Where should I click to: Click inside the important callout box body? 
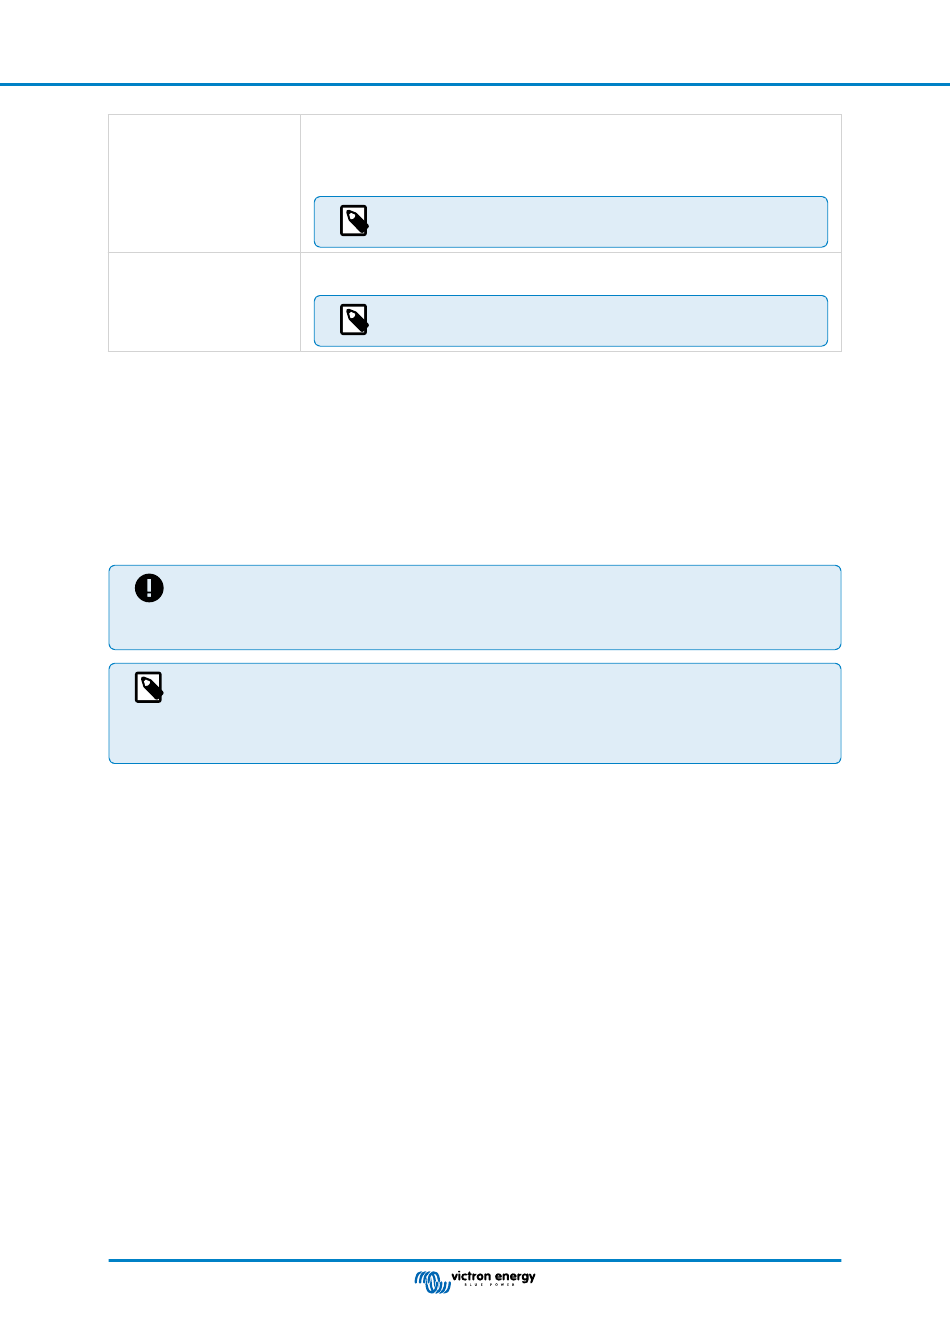coord(475,607)
